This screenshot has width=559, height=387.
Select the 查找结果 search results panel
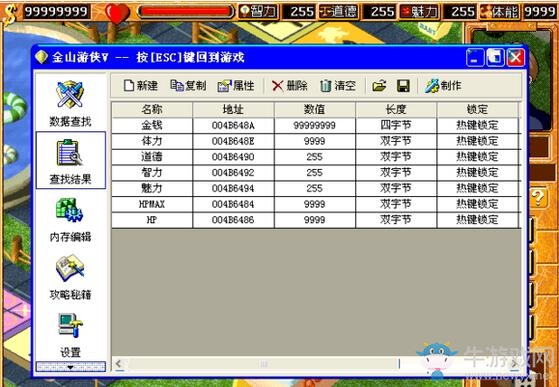click(71, 160)
